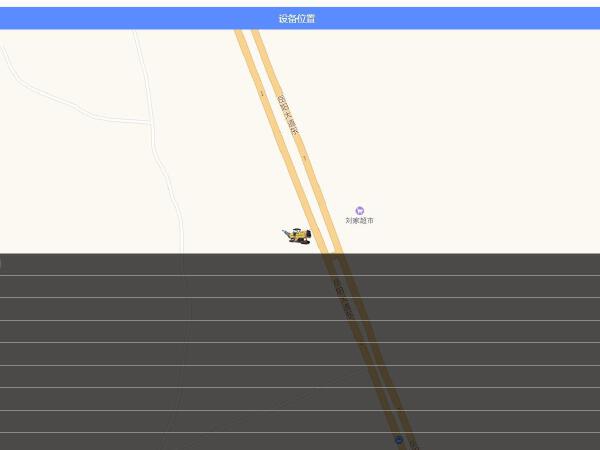Click the yellow drilling machine device marker
This screenshot has width=600, height=450.
[x=297, y=235]
